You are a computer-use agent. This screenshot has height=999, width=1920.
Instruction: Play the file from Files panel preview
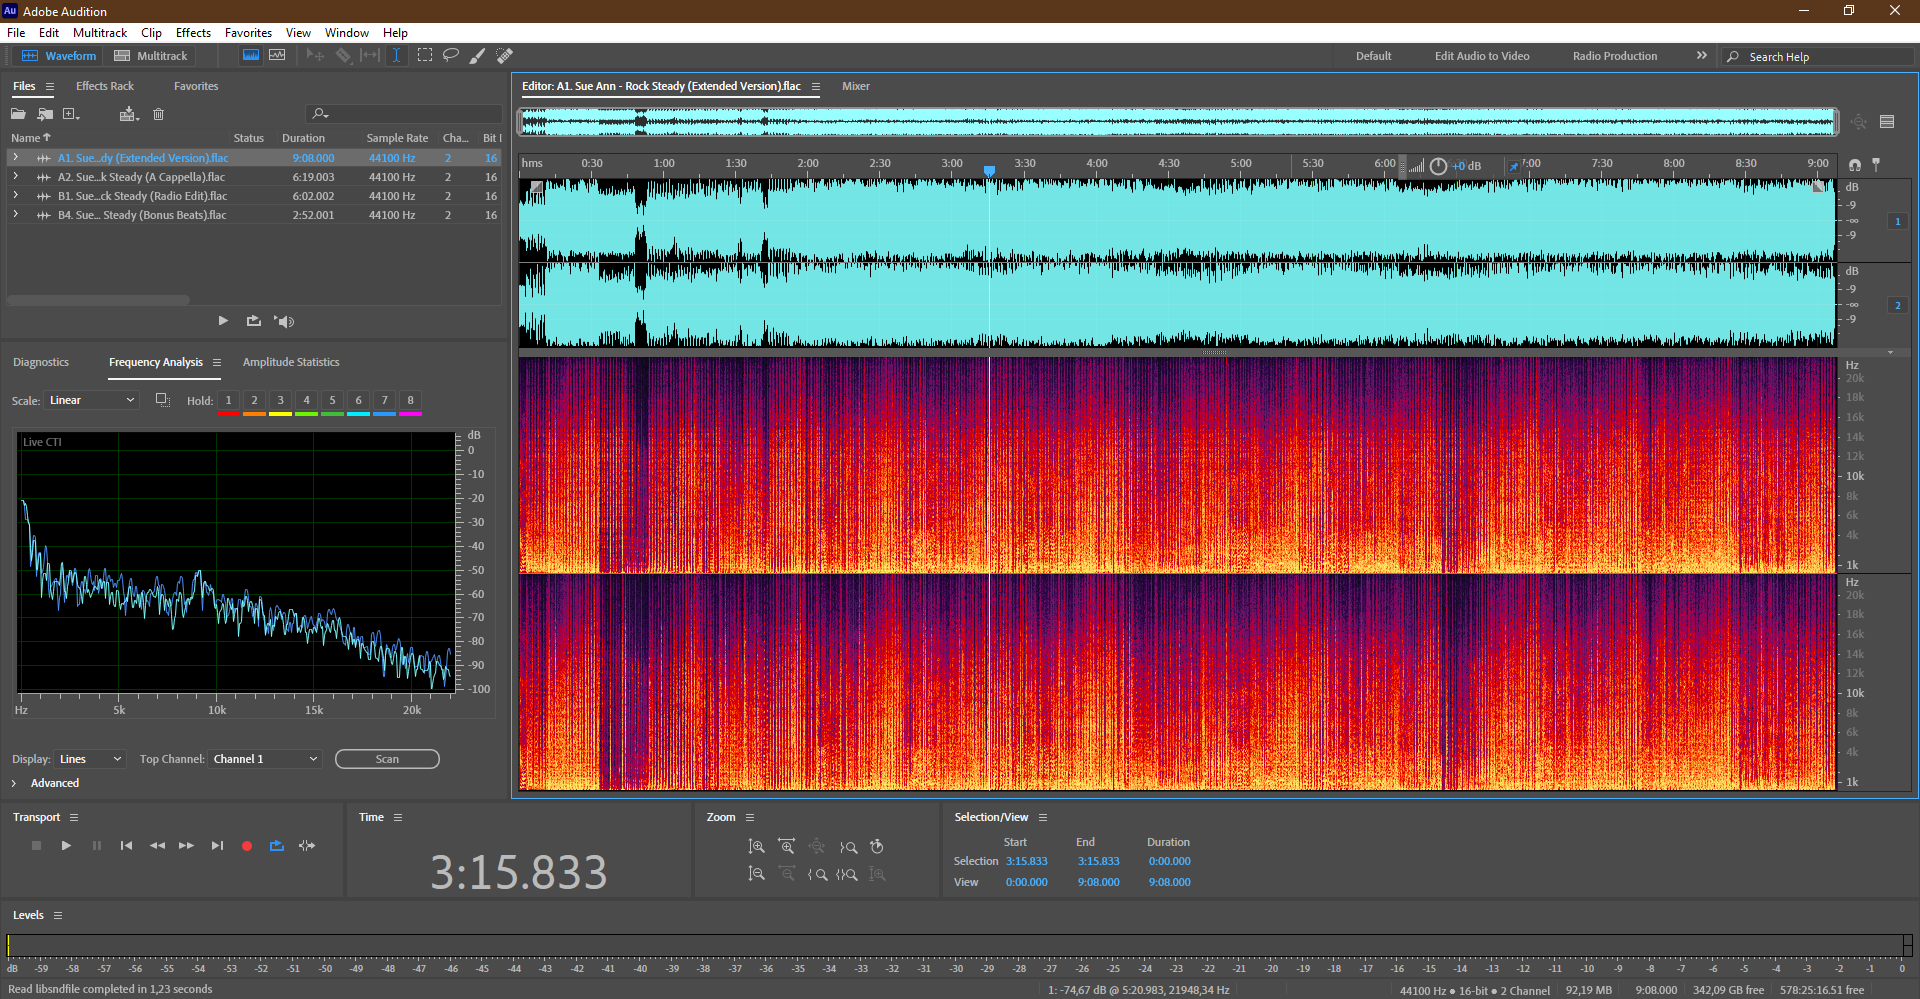[223, 321]
